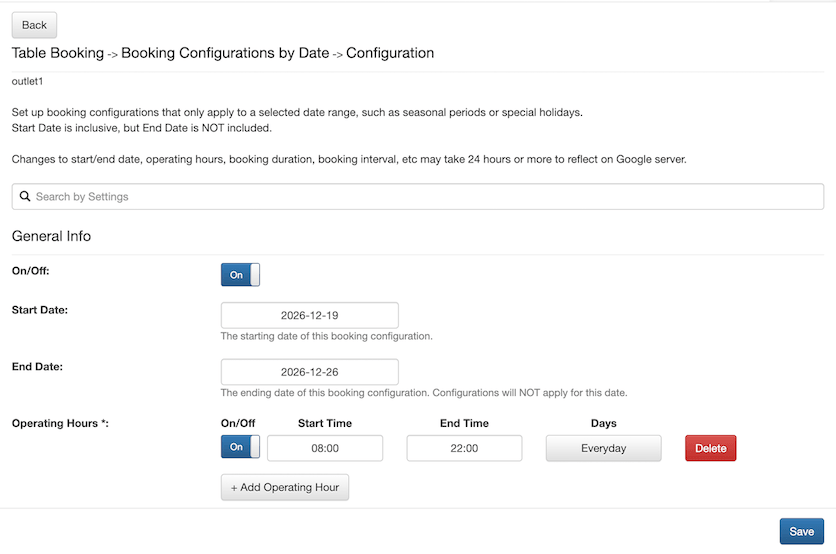Click the Operating Hours * label
836x554 pixels.
[x=60, y=423]
